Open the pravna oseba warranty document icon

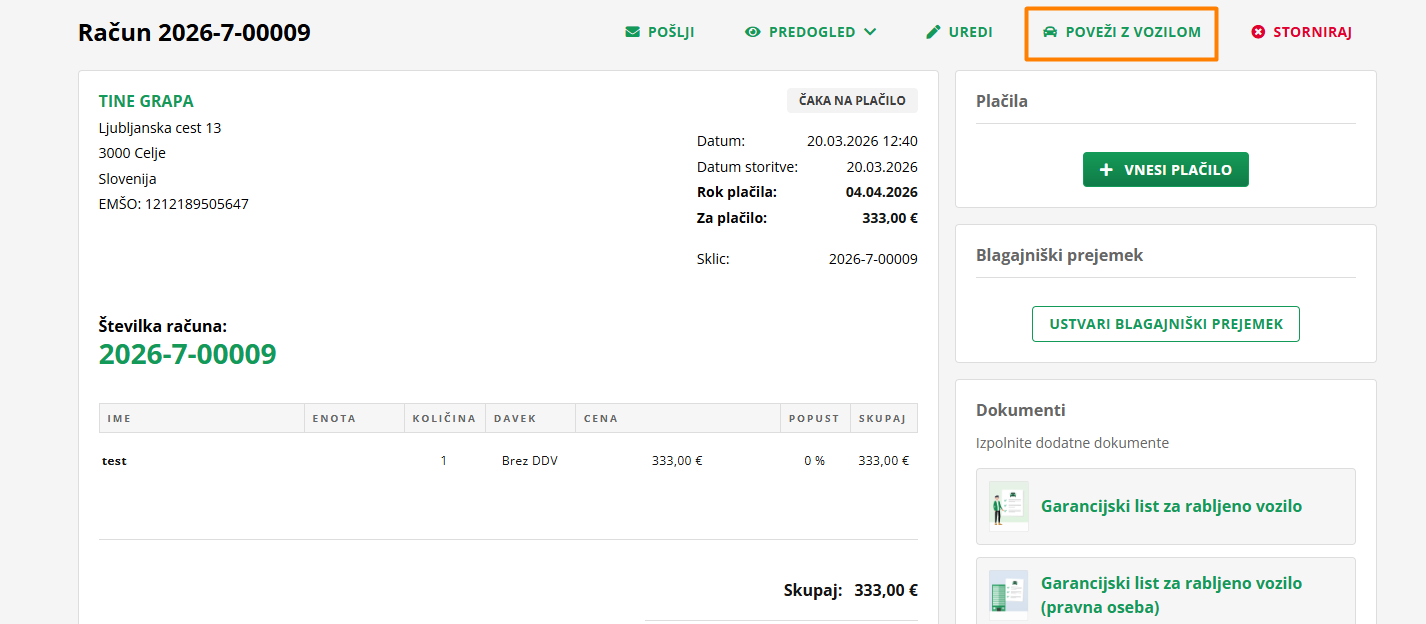[1008, 595]
